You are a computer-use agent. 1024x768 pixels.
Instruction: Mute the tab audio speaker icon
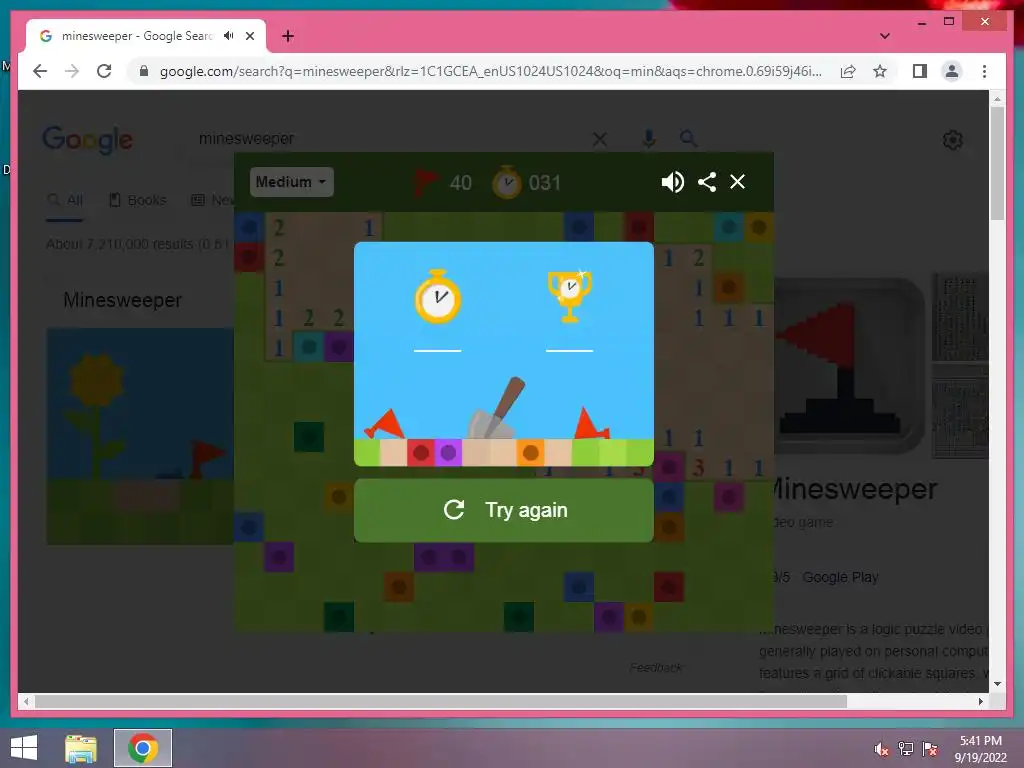coord(229,36)
